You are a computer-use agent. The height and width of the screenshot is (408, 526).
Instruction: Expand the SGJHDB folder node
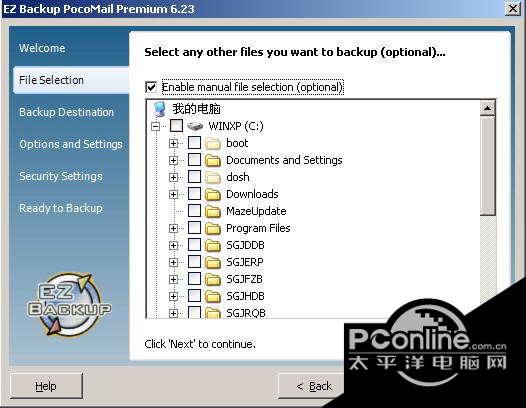pyautogui.click(x=173, y=296)
